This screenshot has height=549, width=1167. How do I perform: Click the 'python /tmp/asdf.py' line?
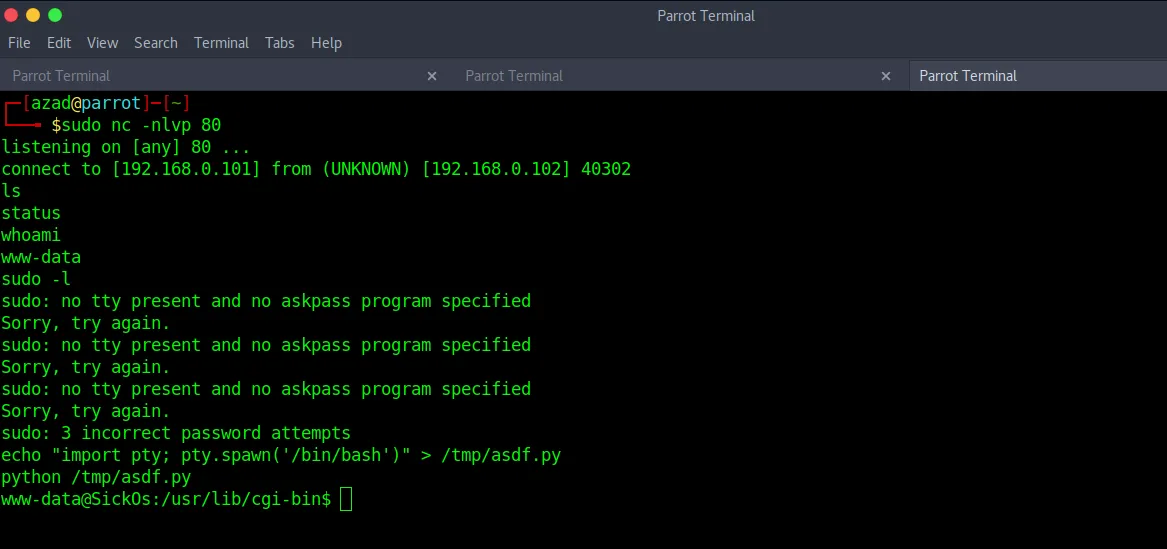pyautogui.click(x=96, y=477)
